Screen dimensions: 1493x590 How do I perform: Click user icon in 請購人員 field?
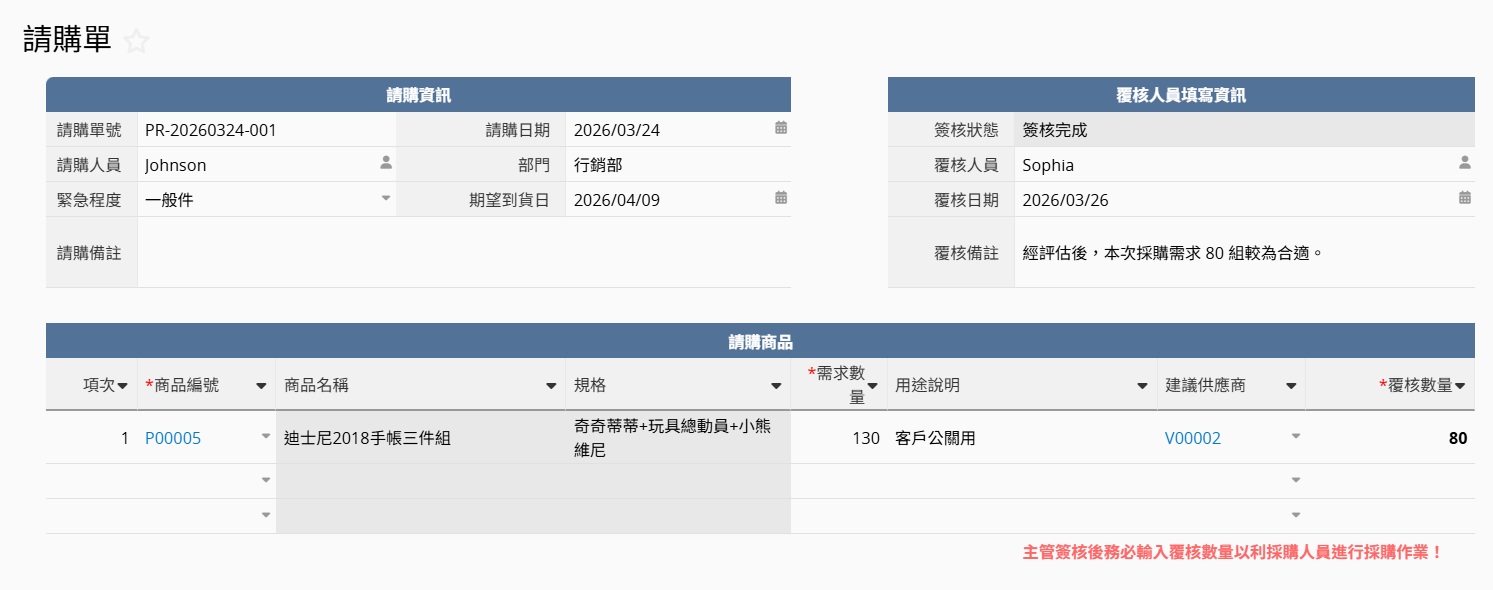click(x=386, y=162)
